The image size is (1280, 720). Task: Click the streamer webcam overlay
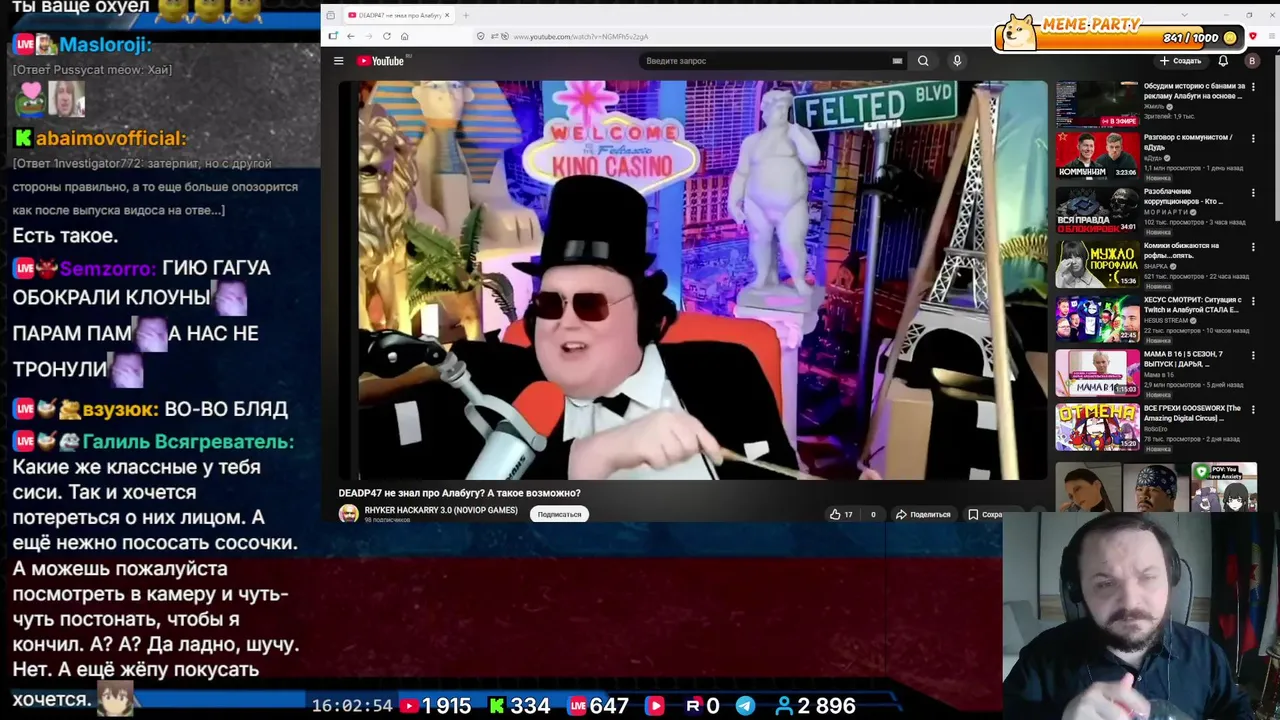1141,616
